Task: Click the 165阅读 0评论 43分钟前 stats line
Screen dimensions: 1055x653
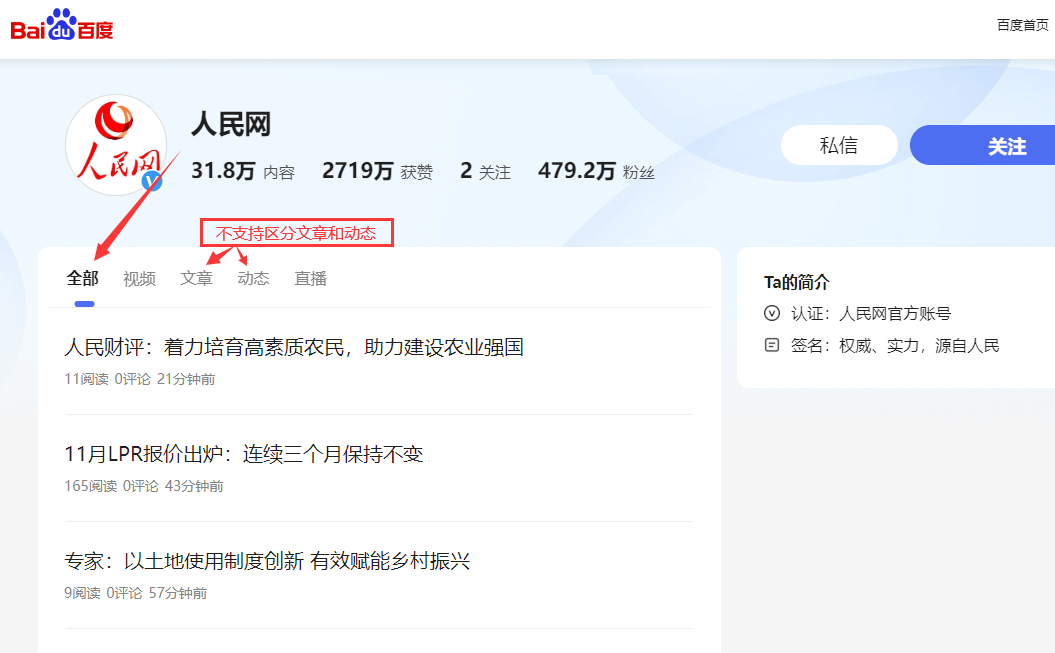Action: coord(144,486)
